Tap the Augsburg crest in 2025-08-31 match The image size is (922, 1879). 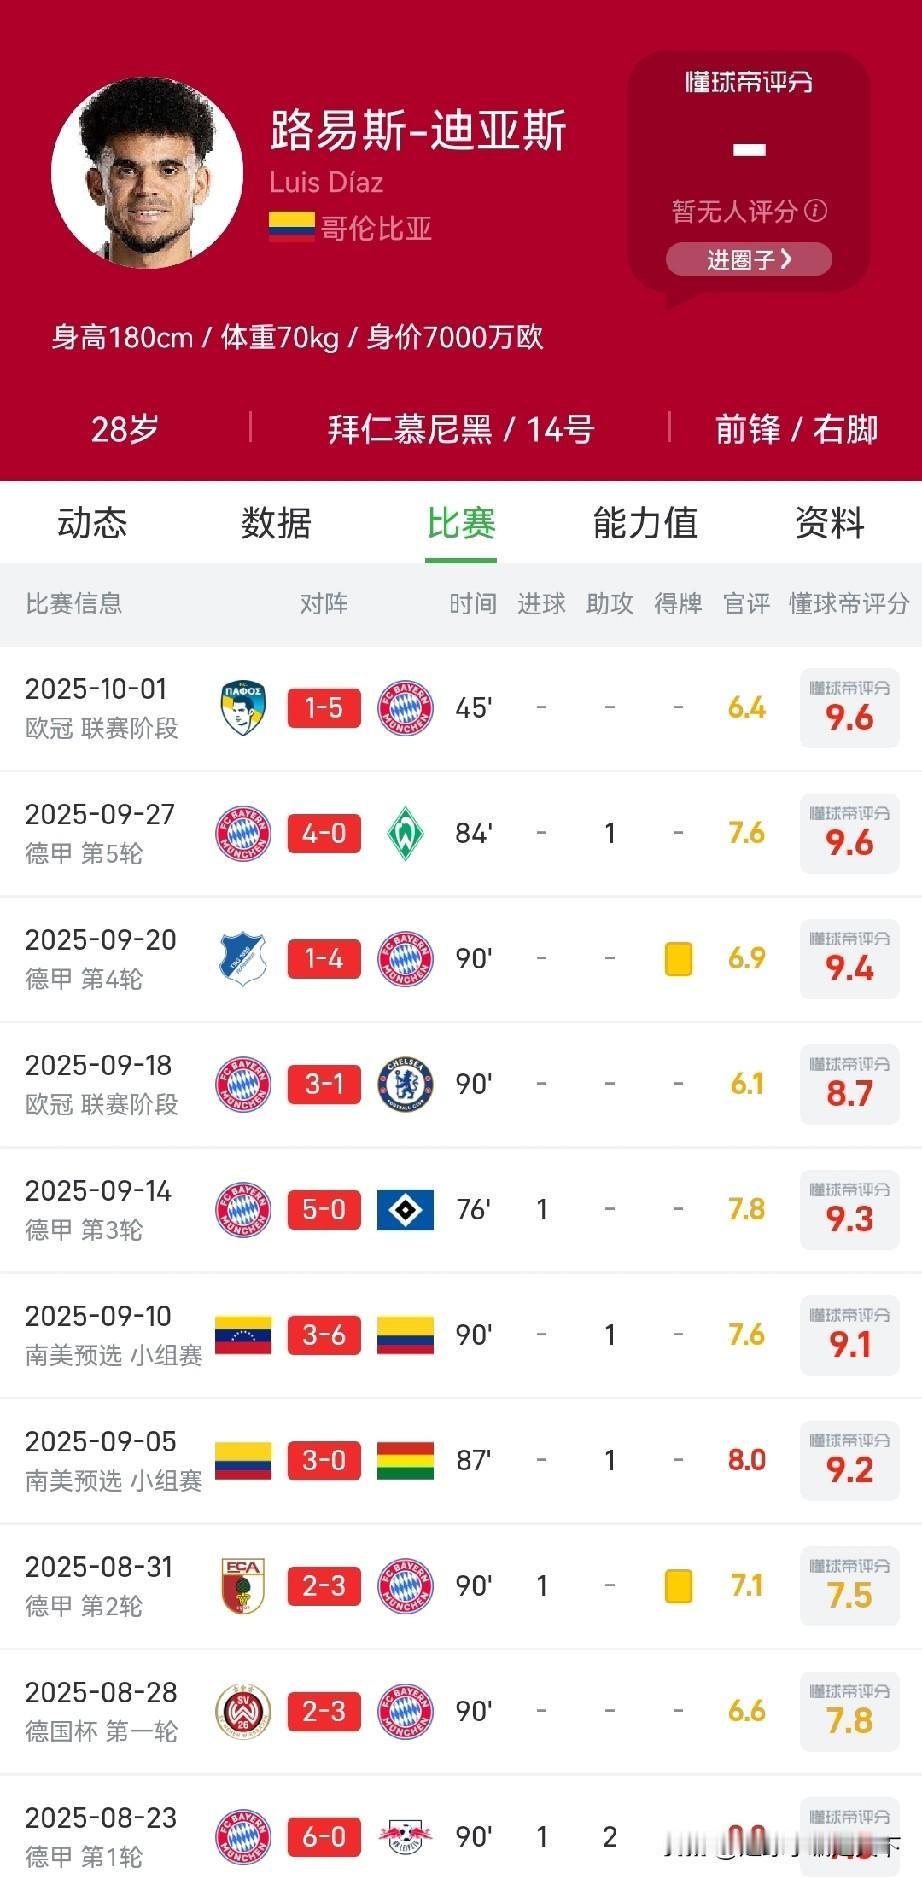[x=243, y=1586]
